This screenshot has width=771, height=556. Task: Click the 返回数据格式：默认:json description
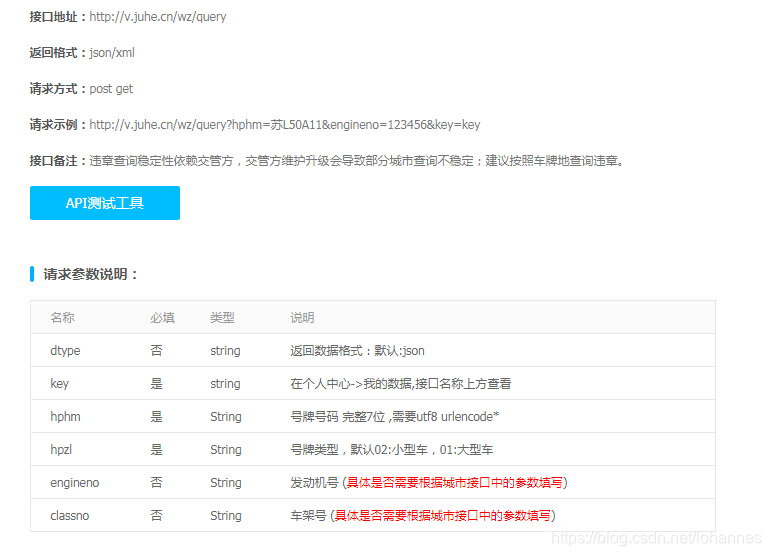pos(357,351)
